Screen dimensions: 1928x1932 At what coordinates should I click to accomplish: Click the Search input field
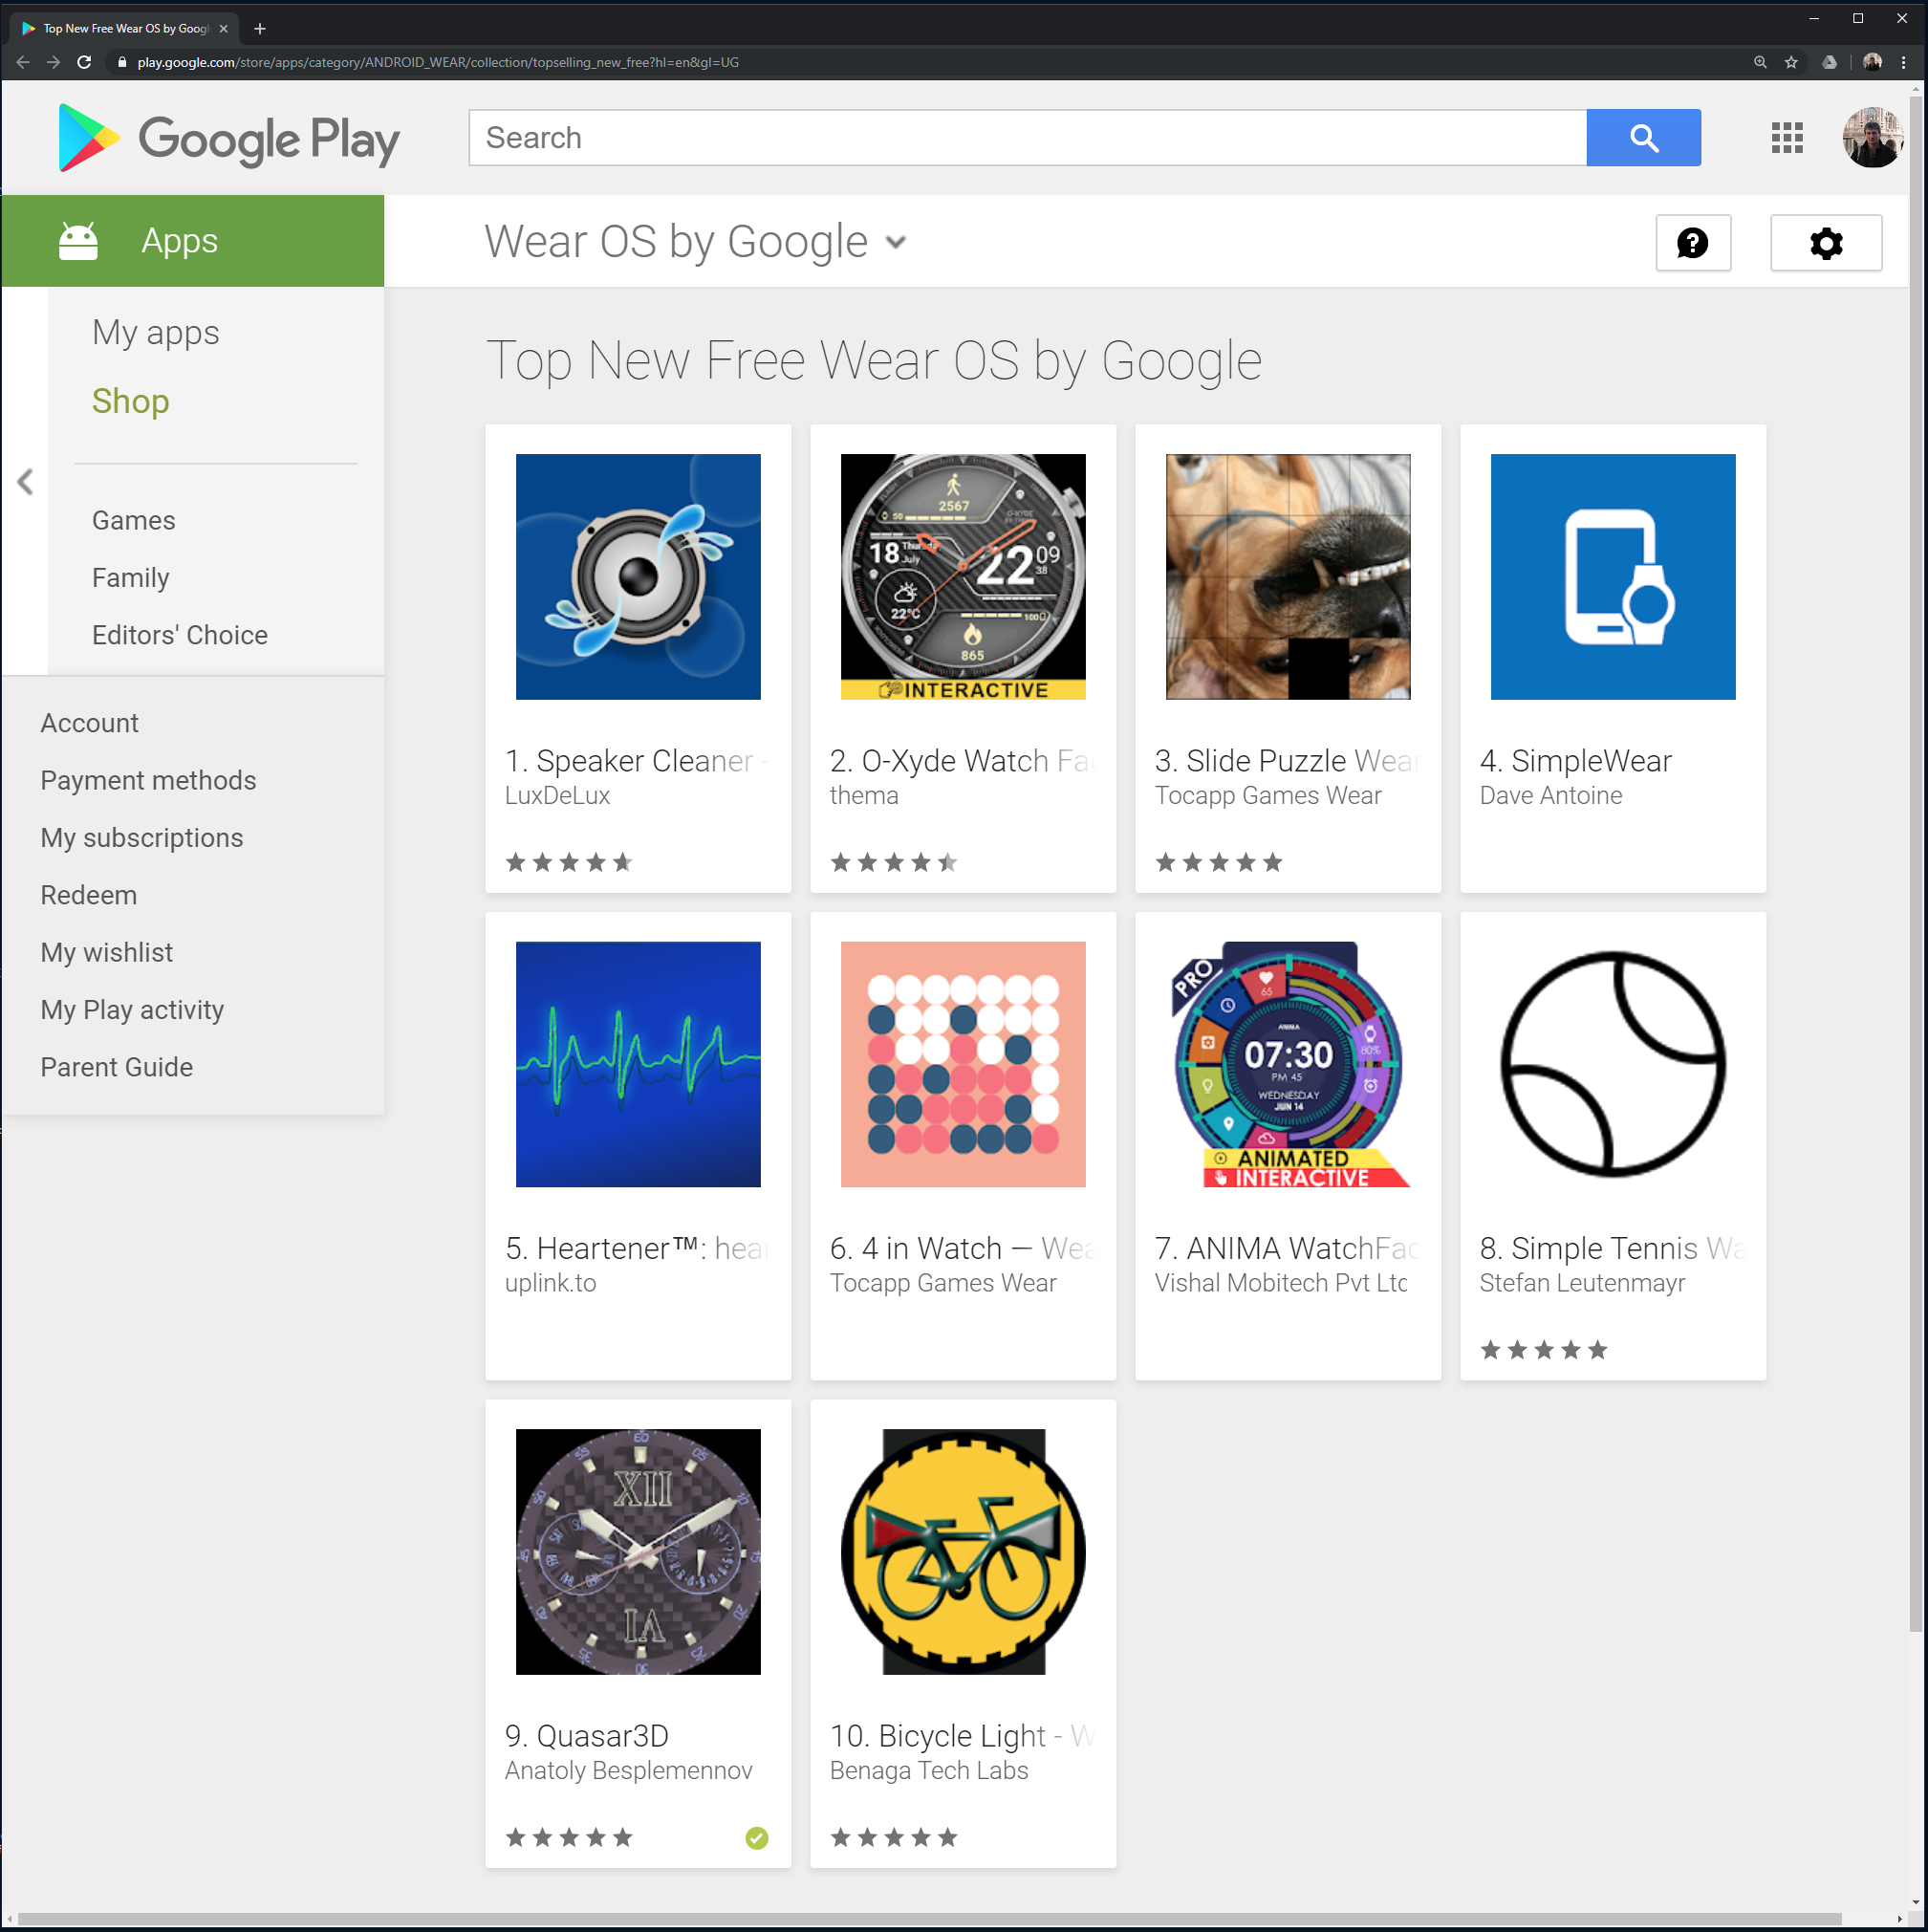click(1027, 138)
